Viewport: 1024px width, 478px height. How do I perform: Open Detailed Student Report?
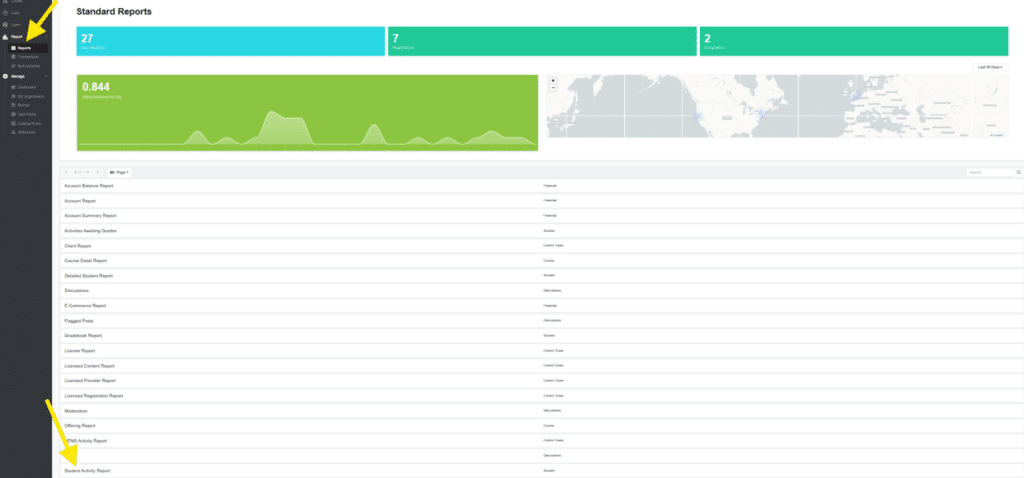(541, 276)
